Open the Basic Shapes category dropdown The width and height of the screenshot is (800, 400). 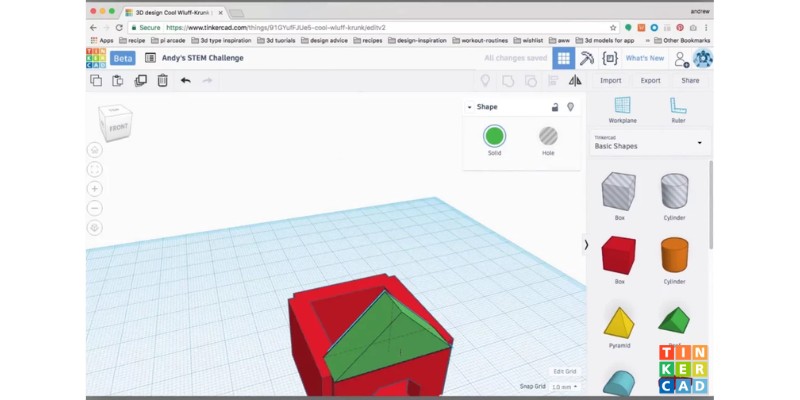649,142
